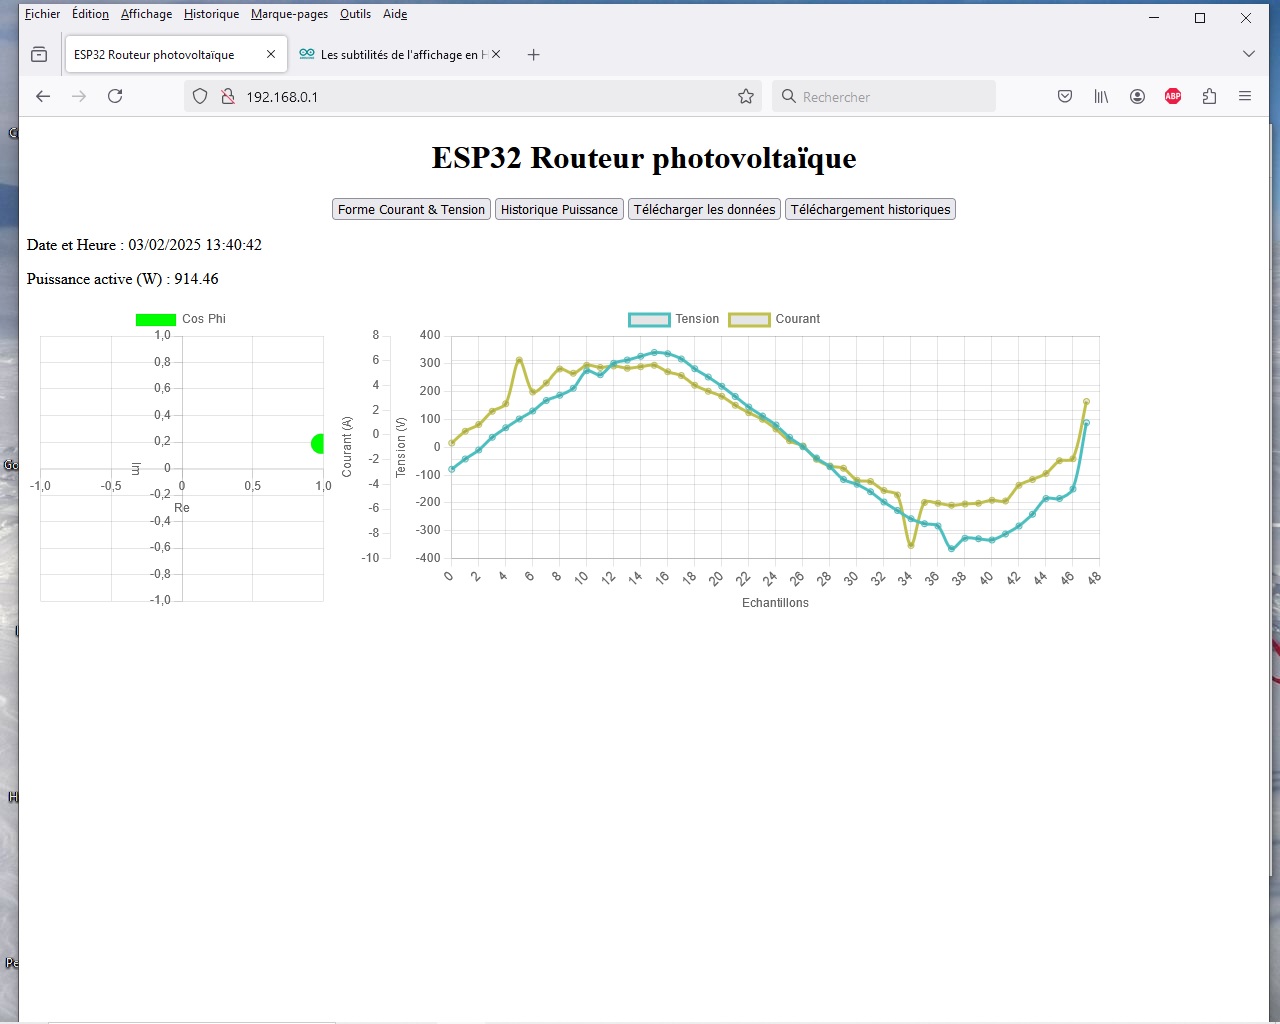Toggle the Courant dataset legend
Image resolution: width=1280 pixels, height=1024 pixels.
[x=774, y=319]
